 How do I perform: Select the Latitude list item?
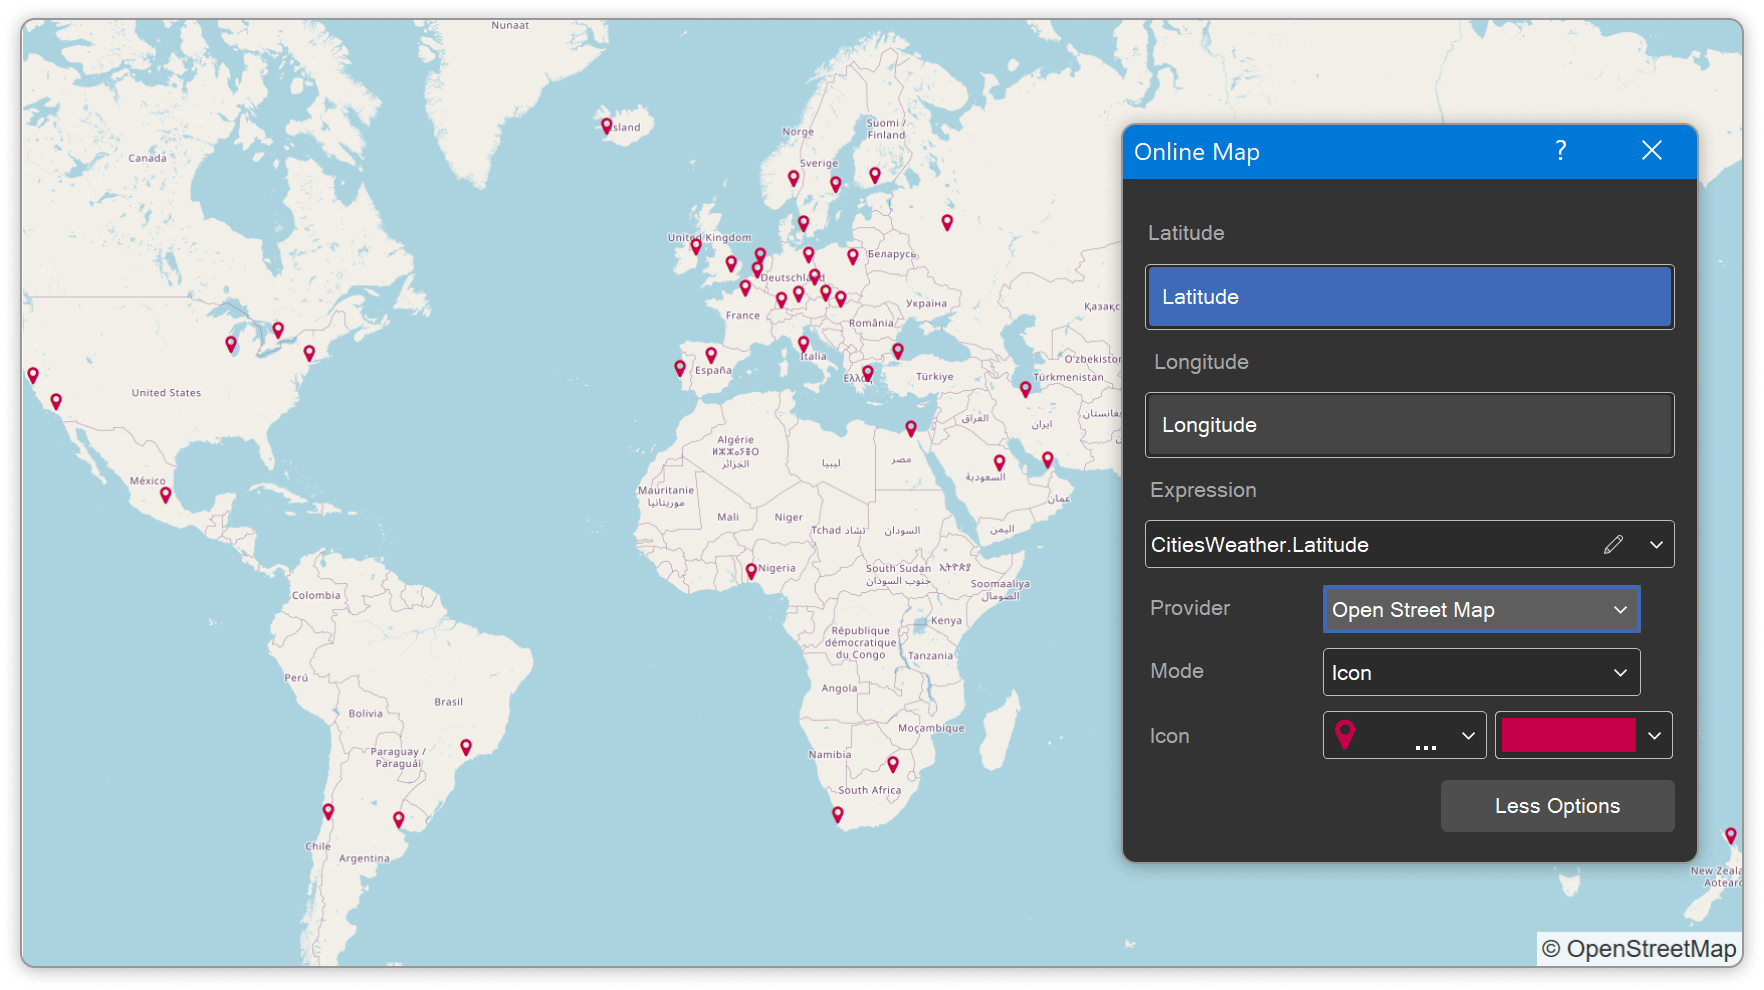(1409, 297)
